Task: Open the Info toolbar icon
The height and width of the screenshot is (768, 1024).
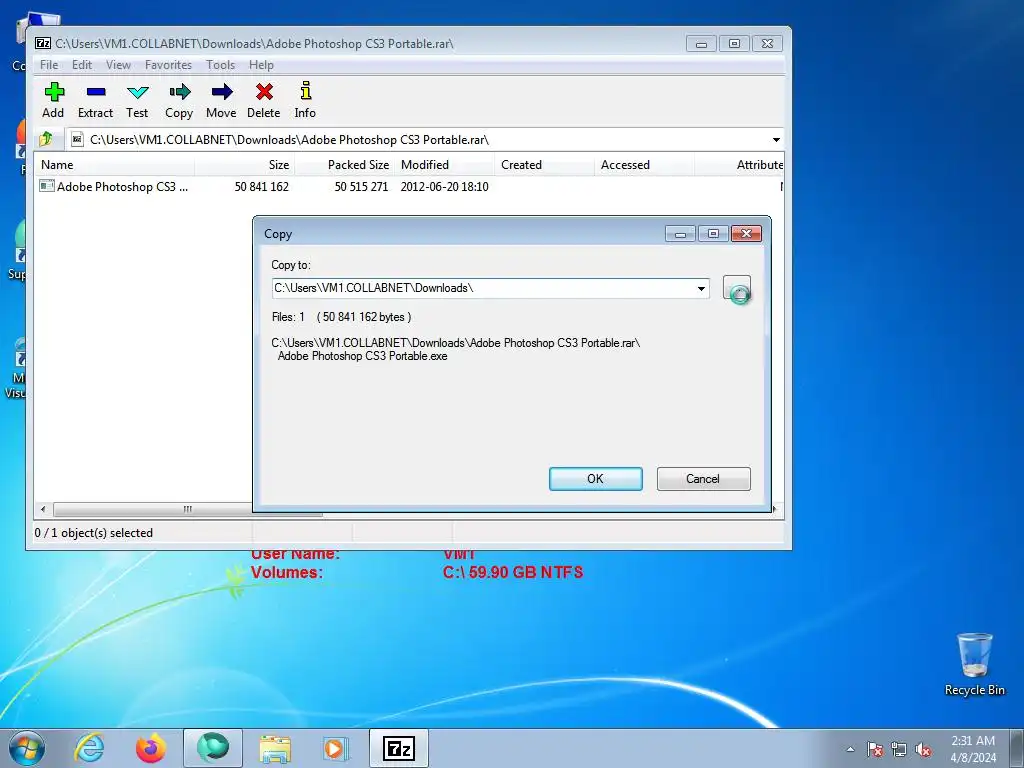Action: (305, 100)
